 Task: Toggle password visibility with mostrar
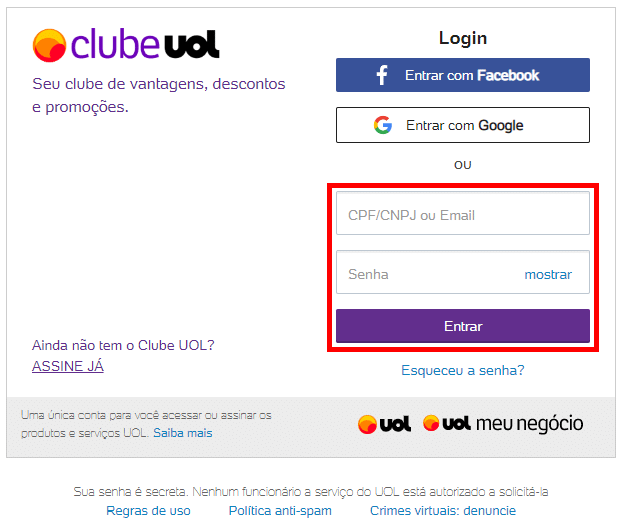click(x=548, y=275)
